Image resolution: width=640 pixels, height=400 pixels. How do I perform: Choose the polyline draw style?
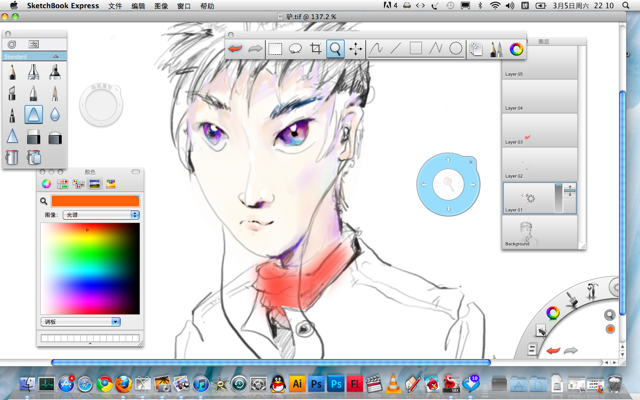(x=436, y=49)
